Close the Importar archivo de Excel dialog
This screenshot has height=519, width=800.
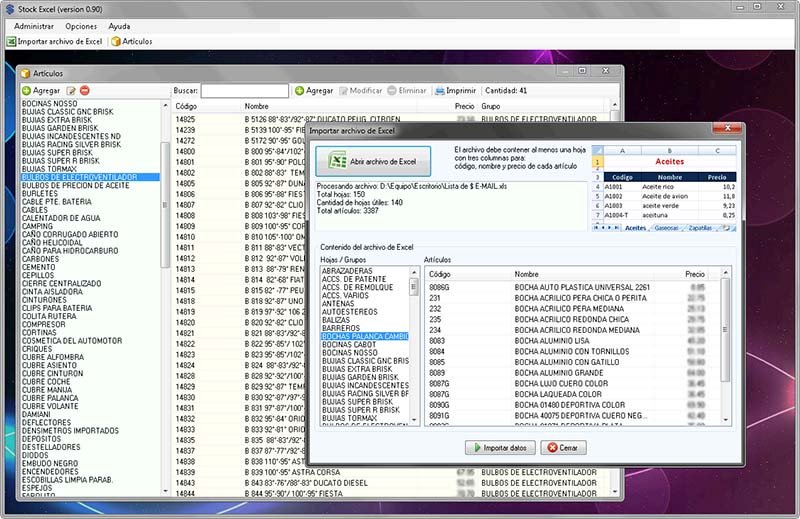pyautogui.click(x=728, y=128)
